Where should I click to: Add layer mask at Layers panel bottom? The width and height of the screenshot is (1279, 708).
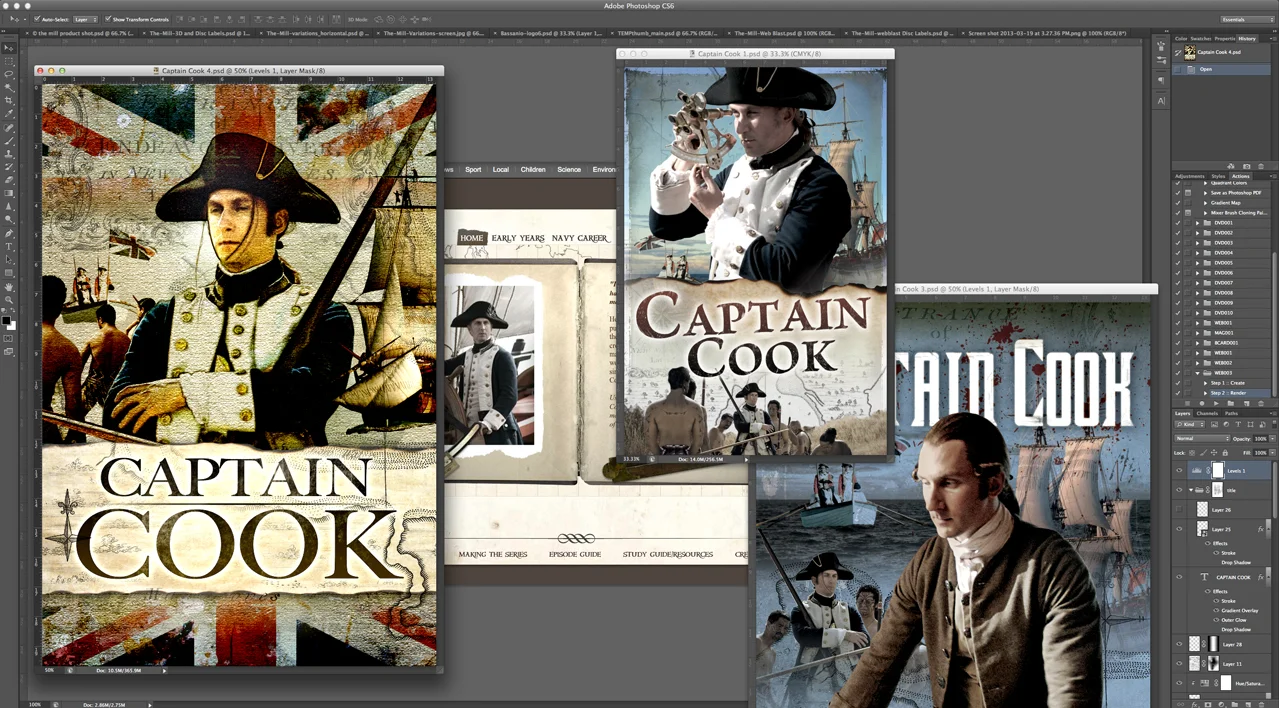pyautogui.click(x=1208, y=704)
